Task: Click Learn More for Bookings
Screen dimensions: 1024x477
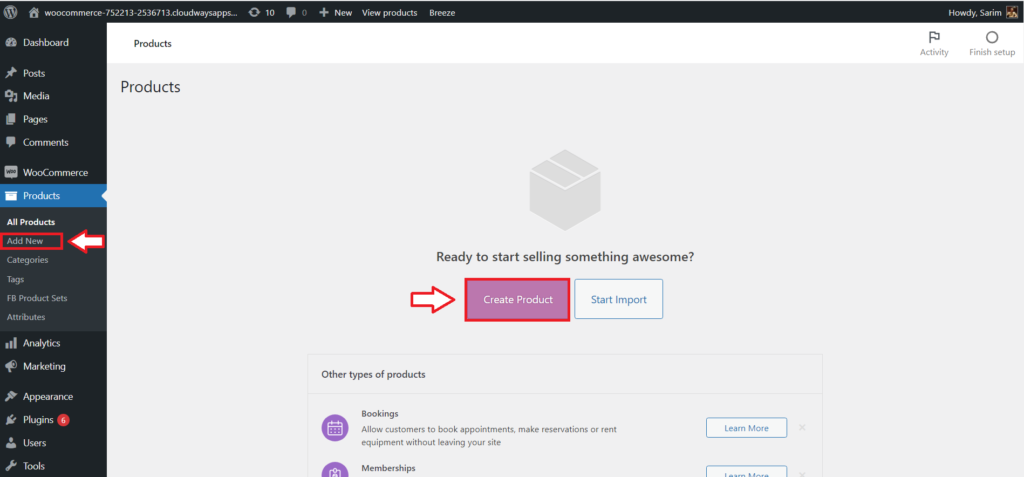Action: 746,428
